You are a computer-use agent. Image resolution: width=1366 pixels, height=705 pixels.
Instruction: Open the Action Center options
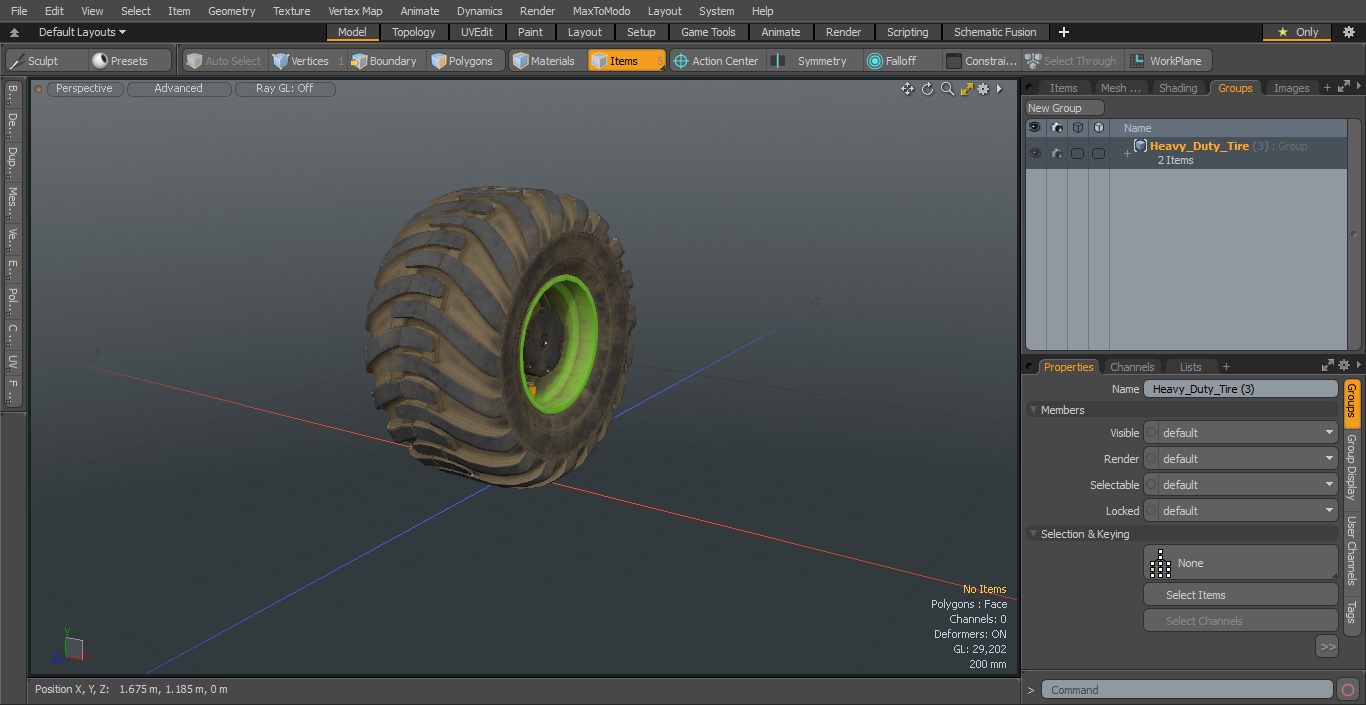[x=716, y=61]
